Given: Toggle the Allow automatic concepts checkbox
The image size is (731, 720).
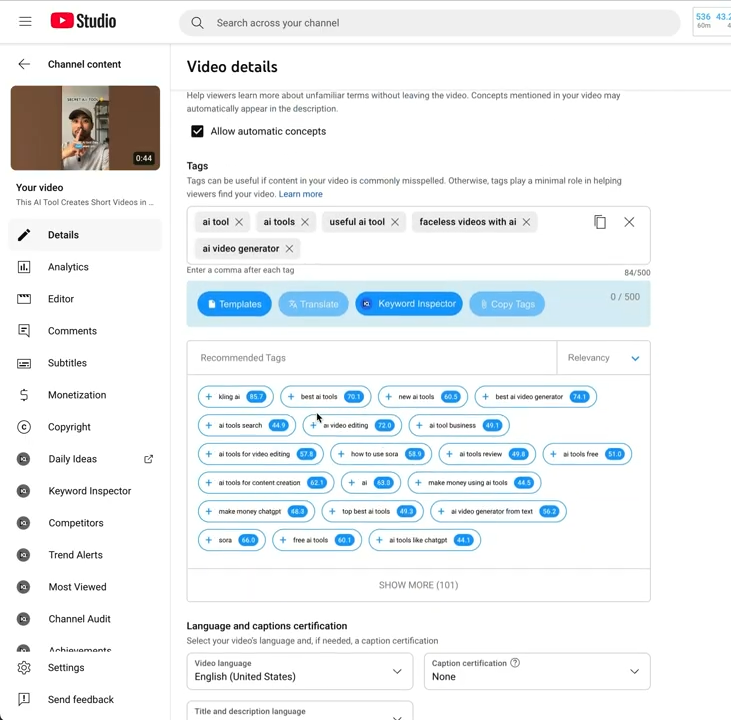Looking at the screenshot, I should (x=197, y=131).
